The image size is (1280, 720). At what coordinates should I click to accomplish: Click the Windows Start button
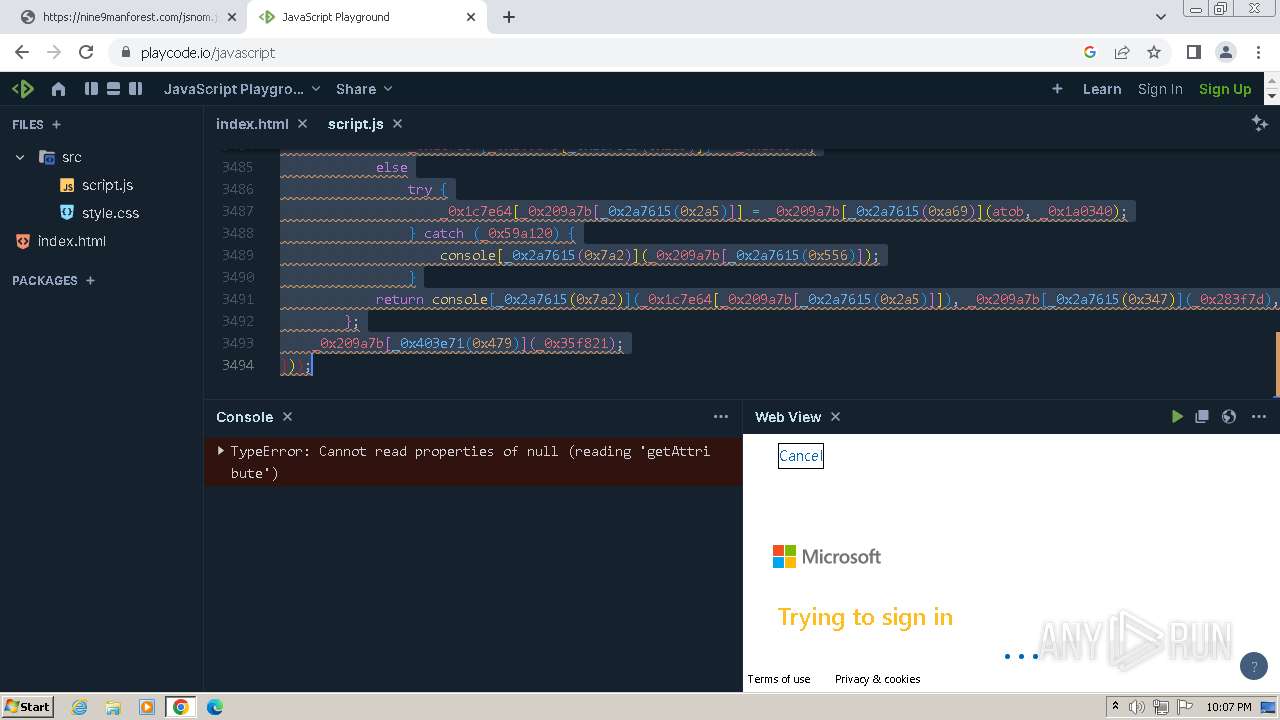coord(28,707)
